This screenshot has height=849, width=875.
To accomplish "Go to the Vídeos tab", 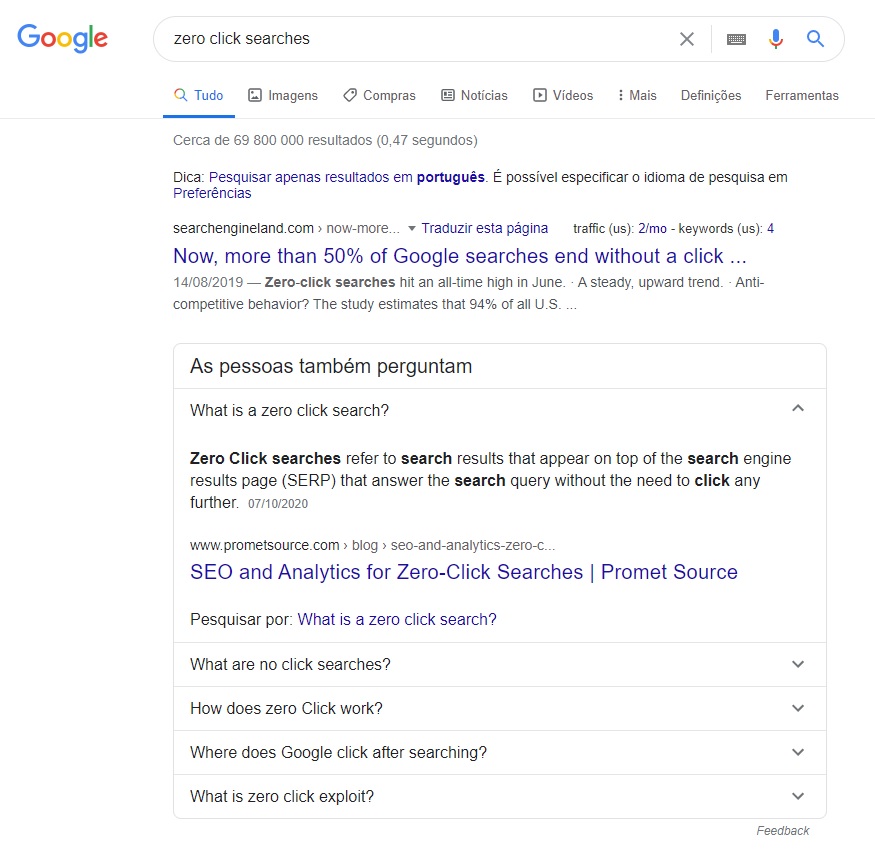I will click(563, 96).
